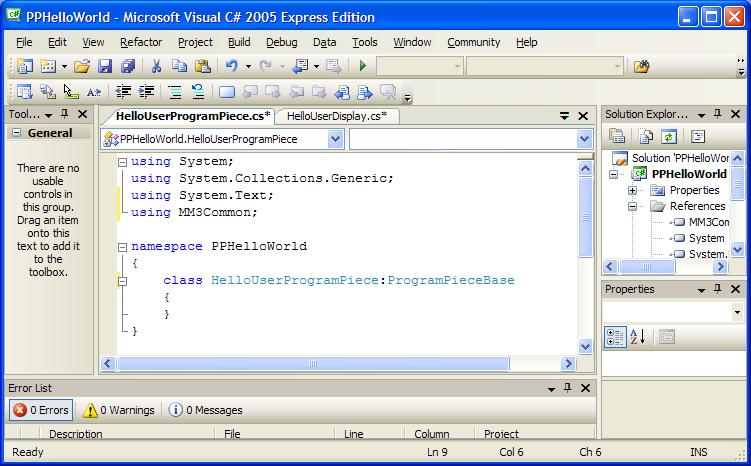Click the Find in Files icon
This screenshot has width=751, height=466.
pos(641,66)
